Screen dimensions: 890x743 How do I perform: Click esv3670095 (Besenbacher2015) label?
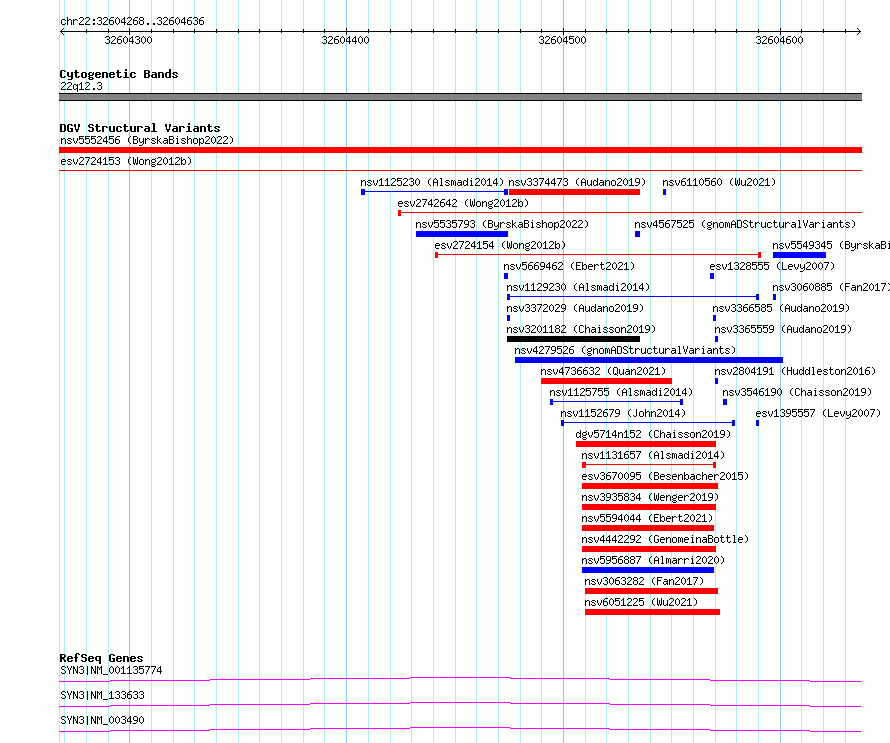665,476
